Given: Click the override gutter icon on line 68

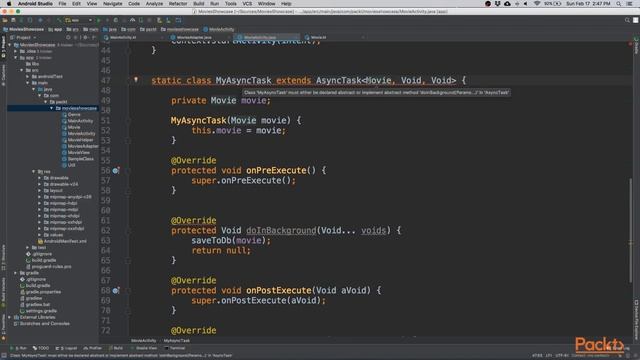Looking at the screenshot, I should [x=116, y=290].
